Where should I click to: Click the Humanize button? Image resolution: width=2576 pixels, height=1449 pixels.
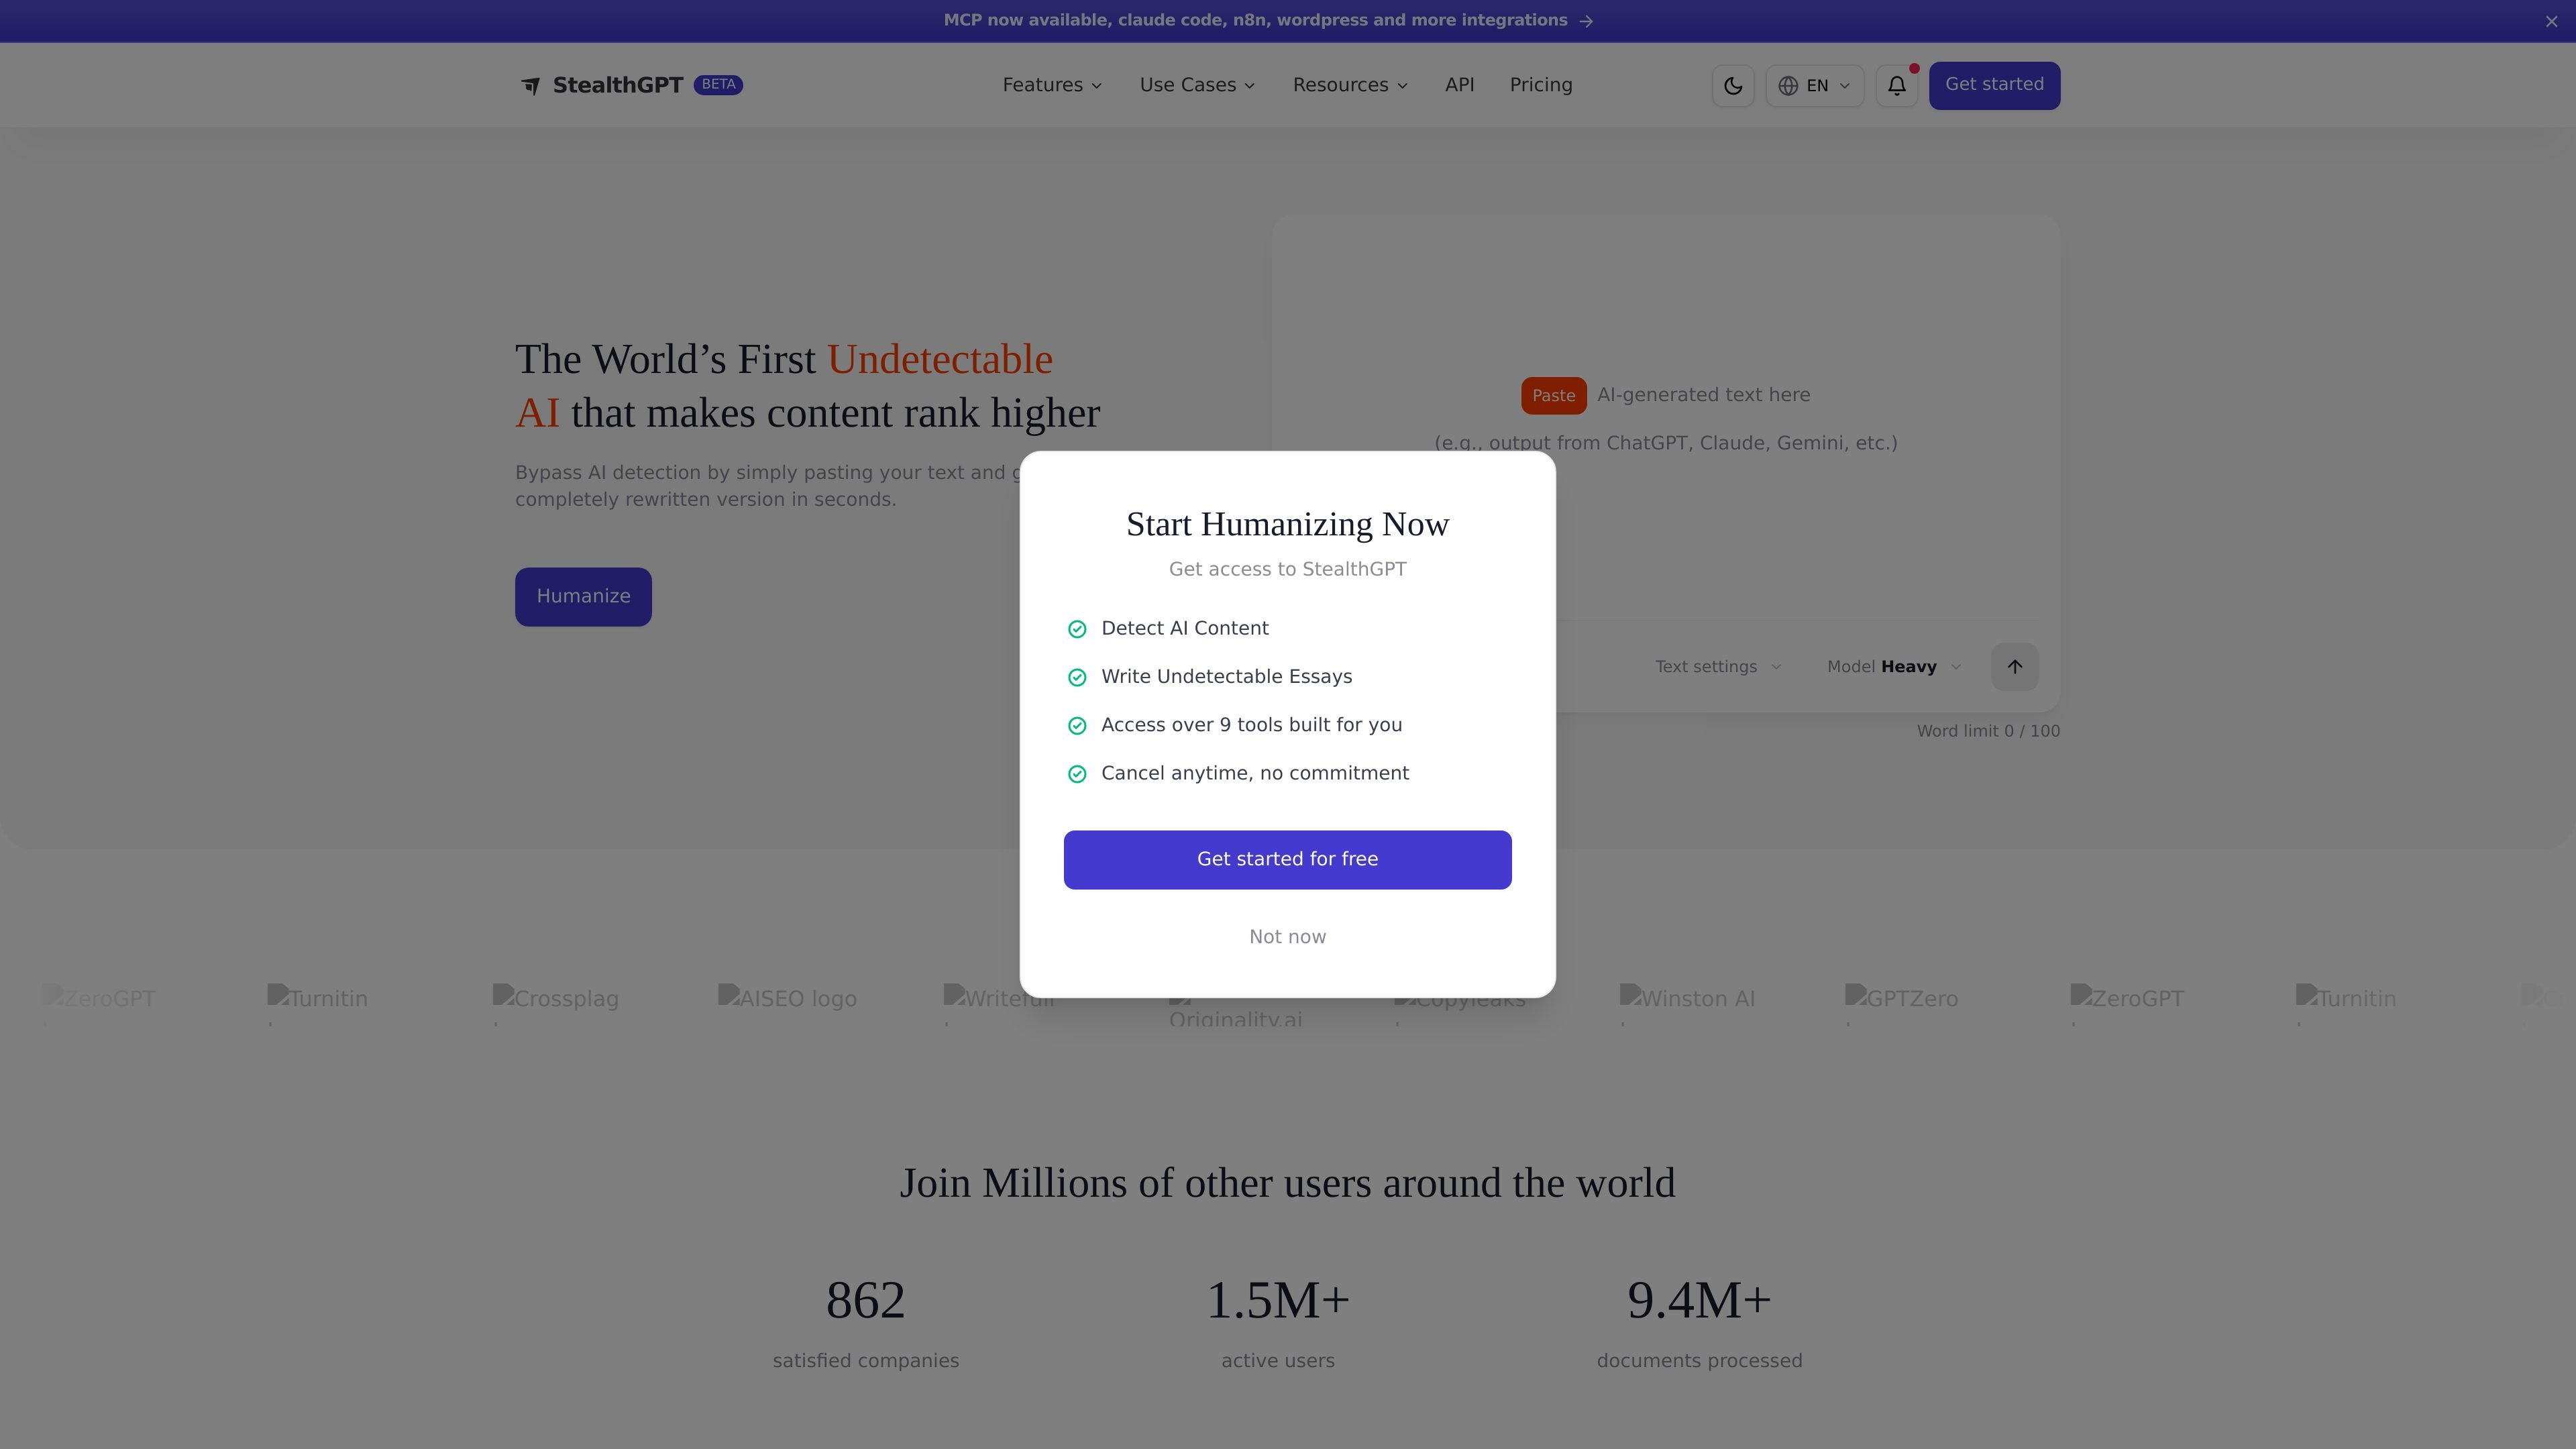tap(583, 597)
